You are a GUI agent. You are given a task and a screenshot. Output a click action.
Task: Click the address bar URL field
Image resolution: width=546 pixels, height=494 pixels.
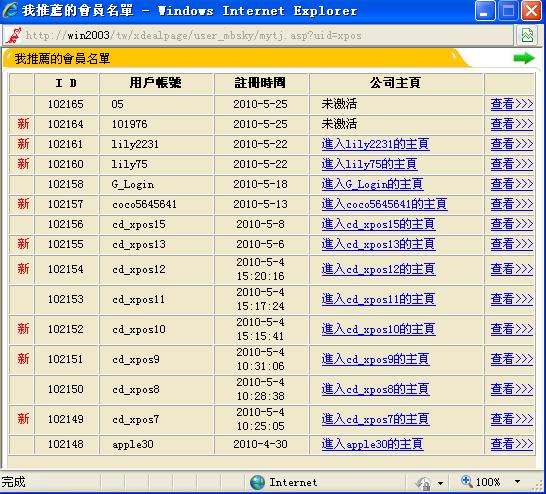pyautogui.click(x=268, y=36)
